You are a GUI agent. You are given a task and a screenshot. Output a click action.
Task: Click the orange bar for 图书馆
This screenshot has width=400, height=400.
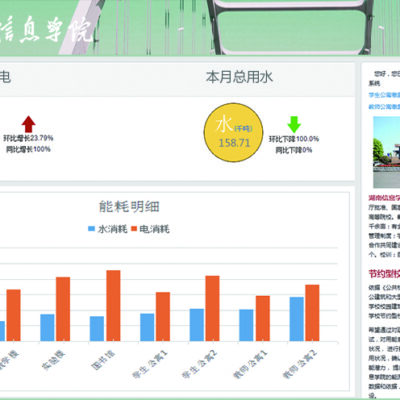click(113, 306)
